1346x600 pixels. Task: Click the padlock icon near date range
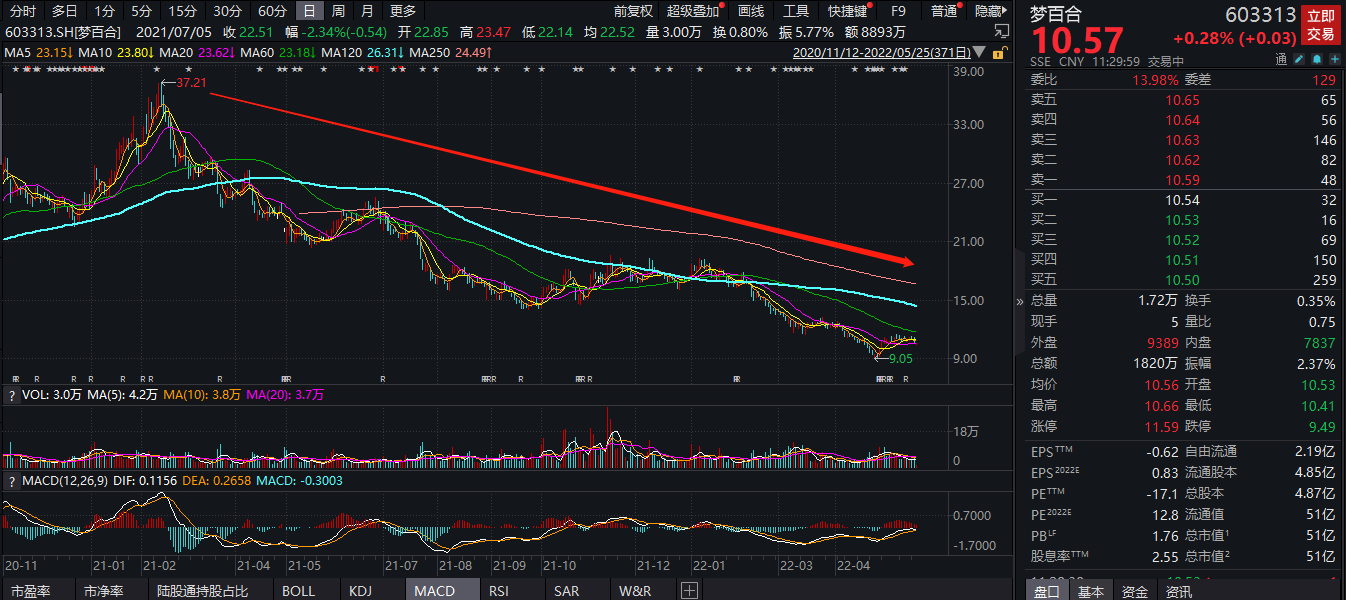[1000, 52]
